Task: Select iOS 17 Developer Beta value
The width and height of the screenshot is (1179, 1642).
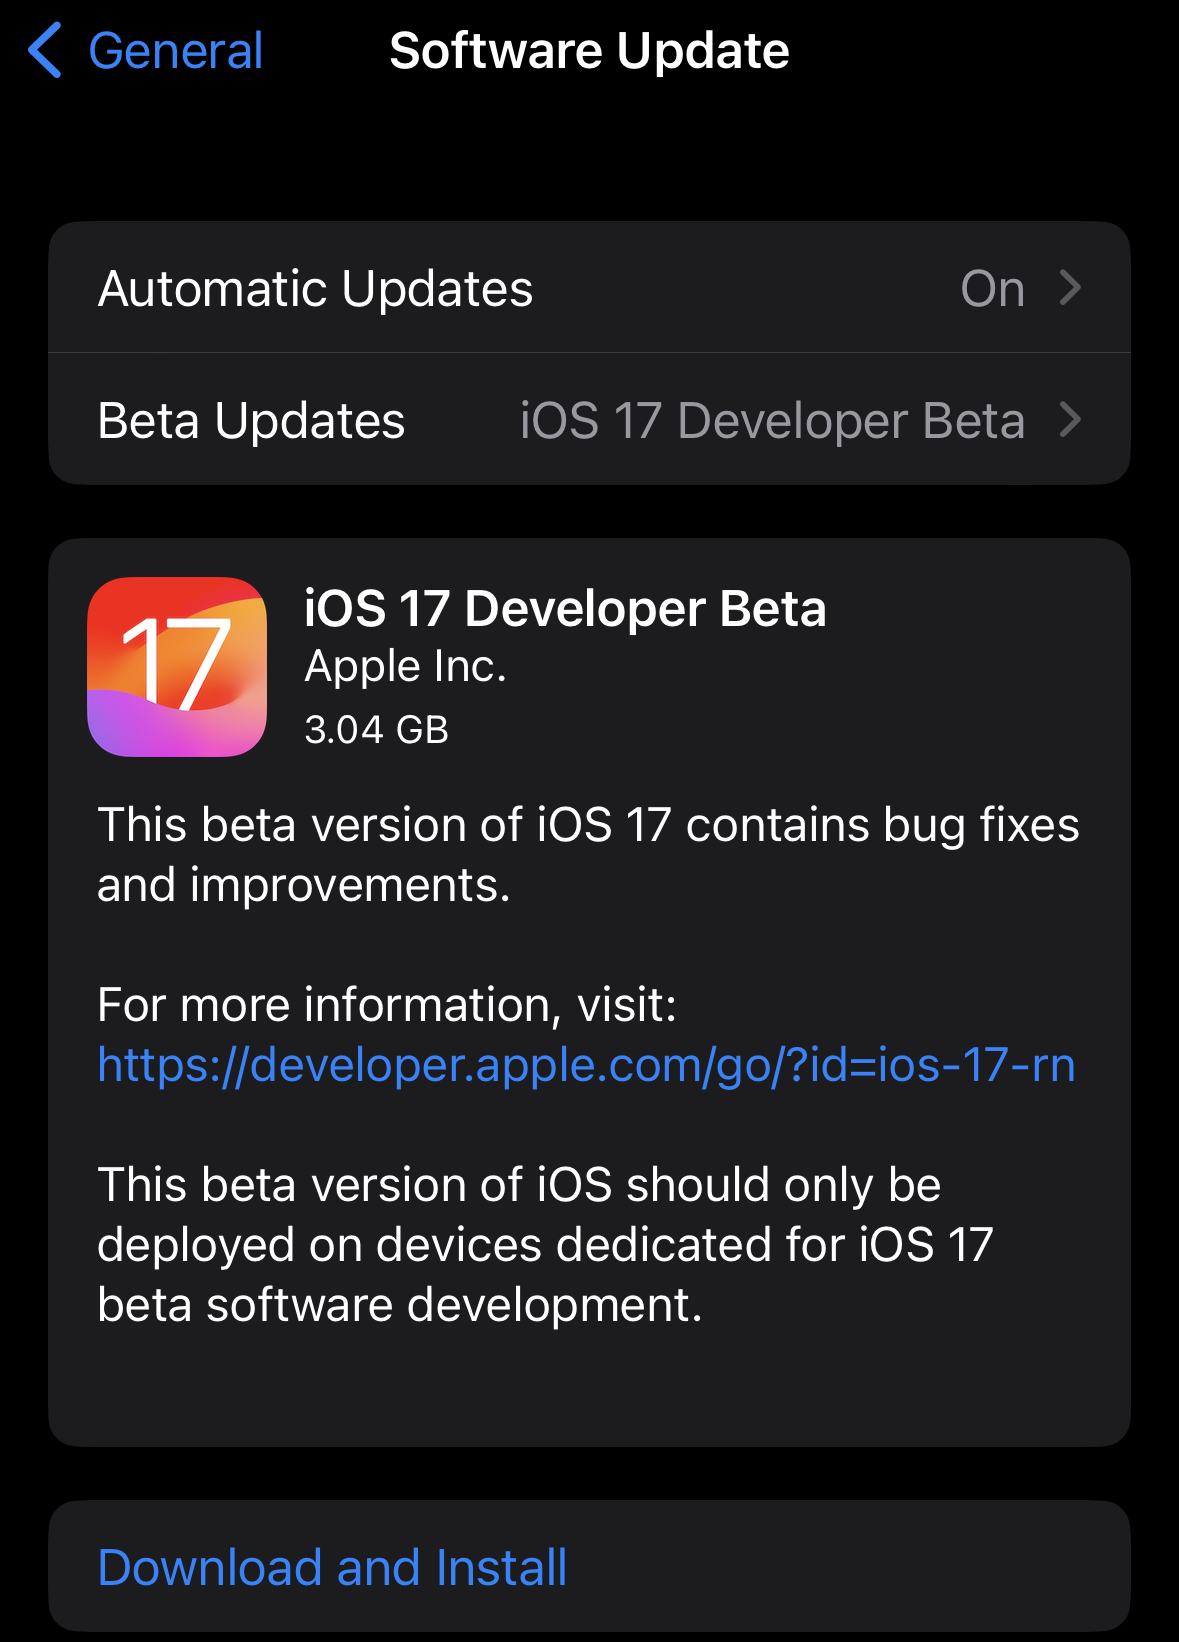Action: coord(772,421)
